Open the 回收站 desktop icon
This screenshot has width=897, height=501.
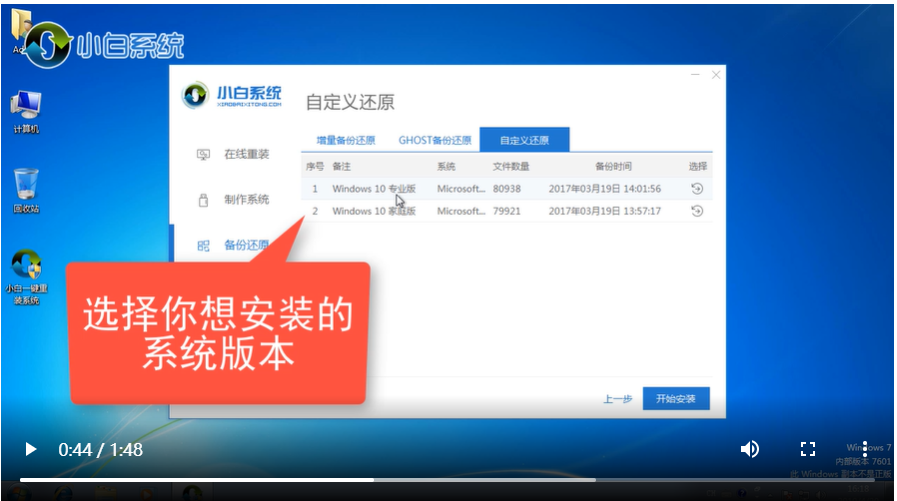[x=26, y=189]
